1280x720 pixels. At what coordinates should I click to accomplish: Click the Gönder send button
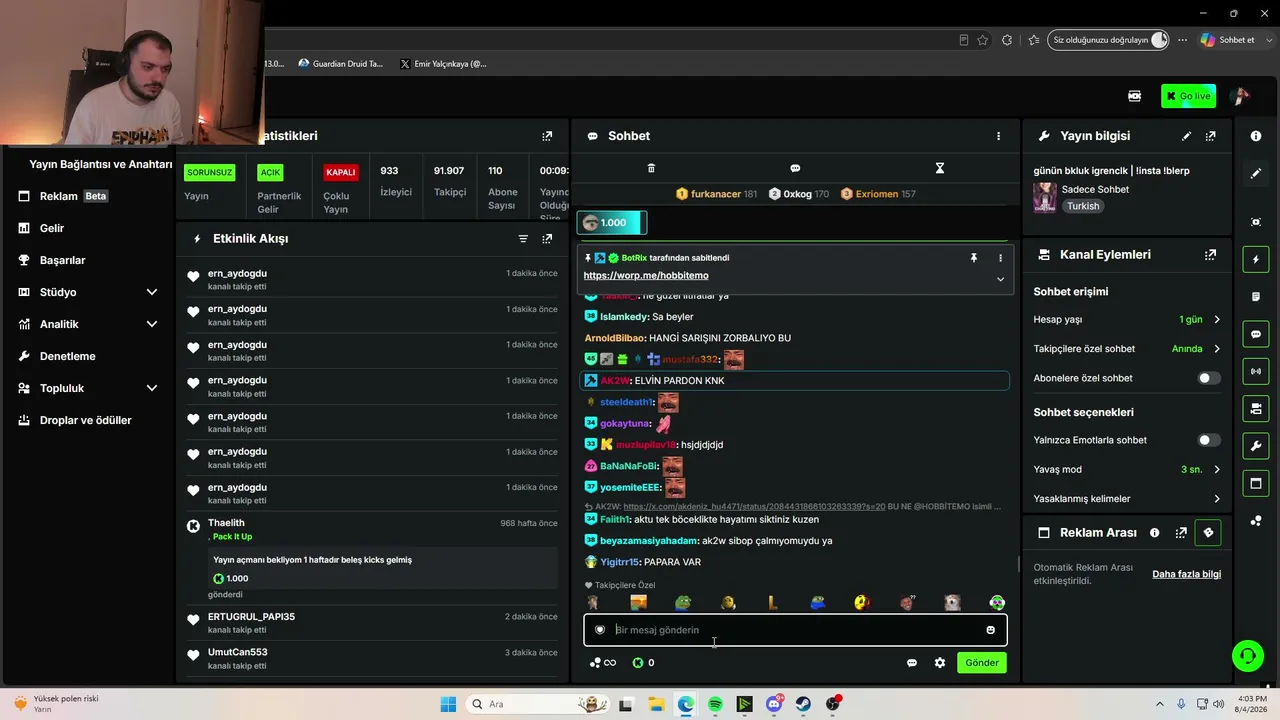(x=981, y=663)
